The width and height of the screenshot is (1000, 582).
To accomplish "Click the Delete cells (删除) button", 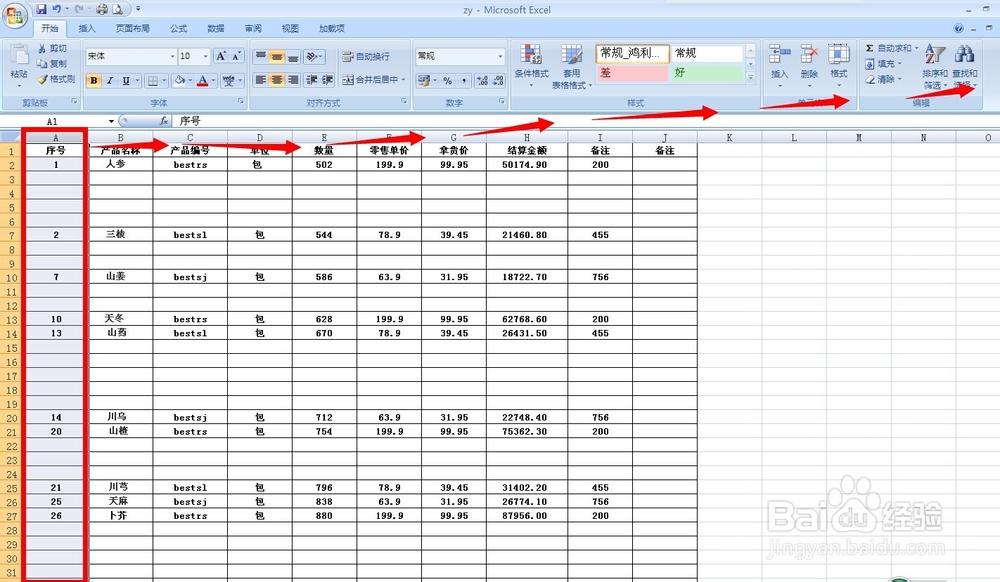I will coord(809,66).
